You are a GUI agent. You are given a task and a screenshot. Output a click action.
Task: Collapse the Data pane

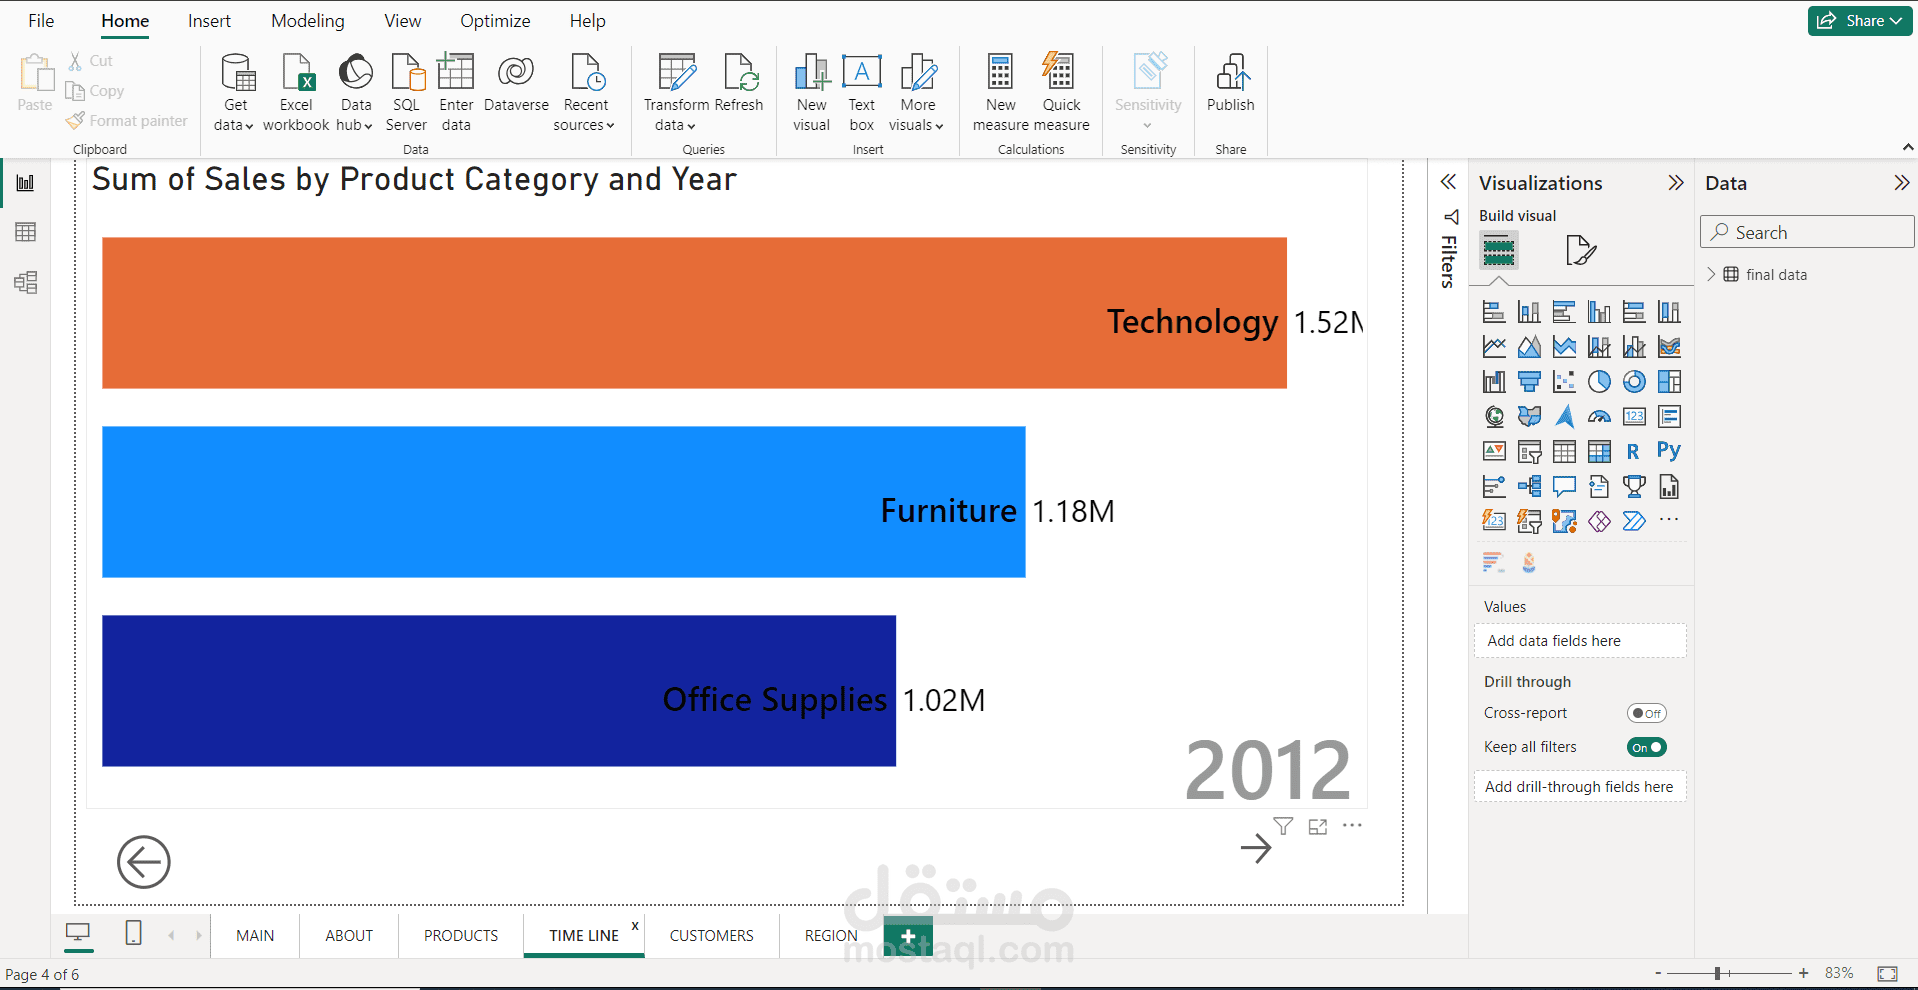click(1901, 182)
